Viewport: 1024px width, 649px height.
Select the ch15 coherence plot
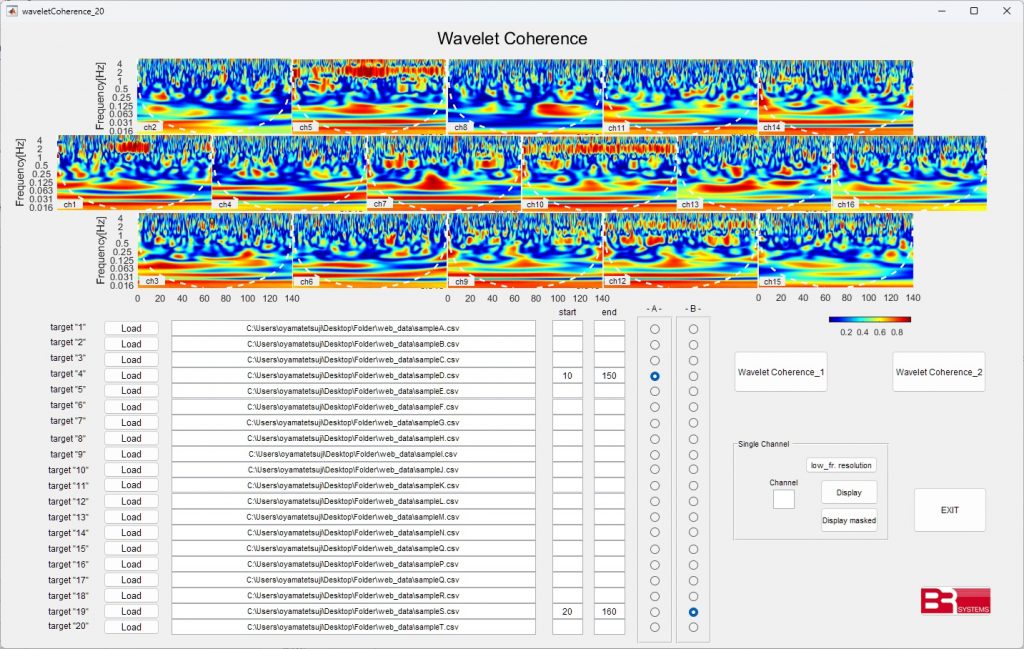coord(835,249)
